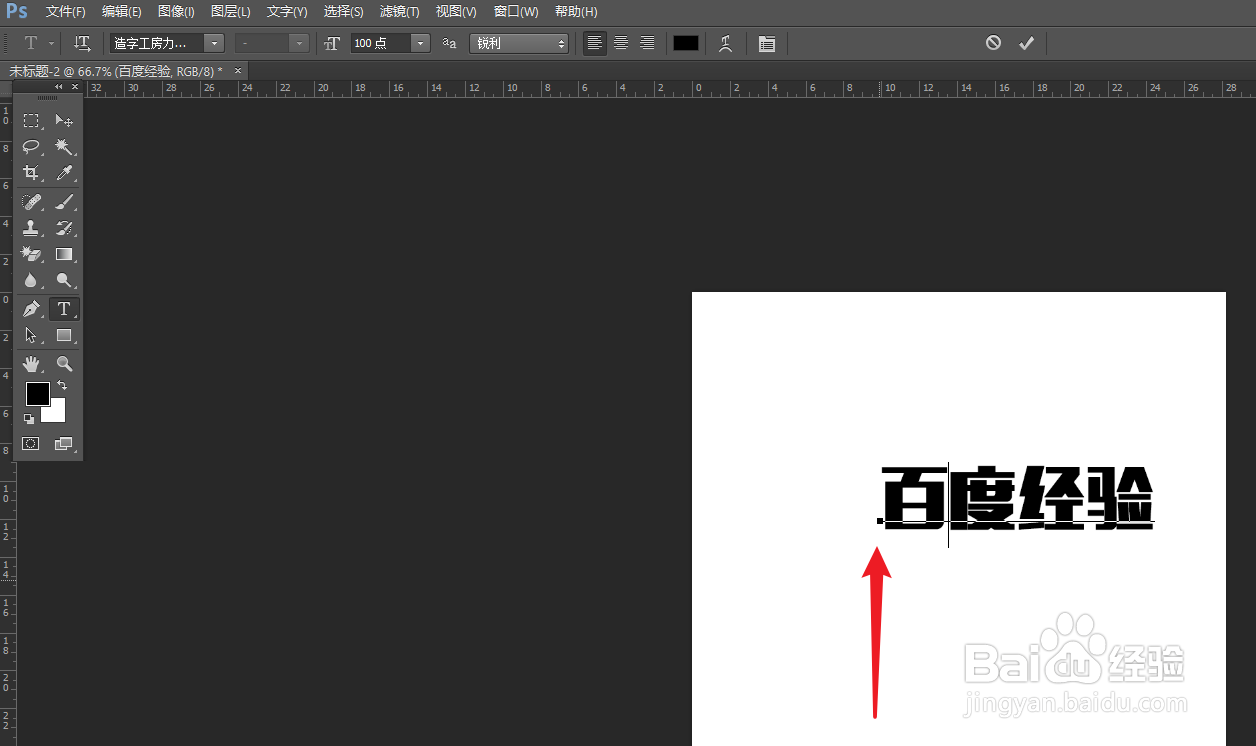Center align the text
Image resolution: width=1256 pixels, height=746 pixels.
(621, 43)
